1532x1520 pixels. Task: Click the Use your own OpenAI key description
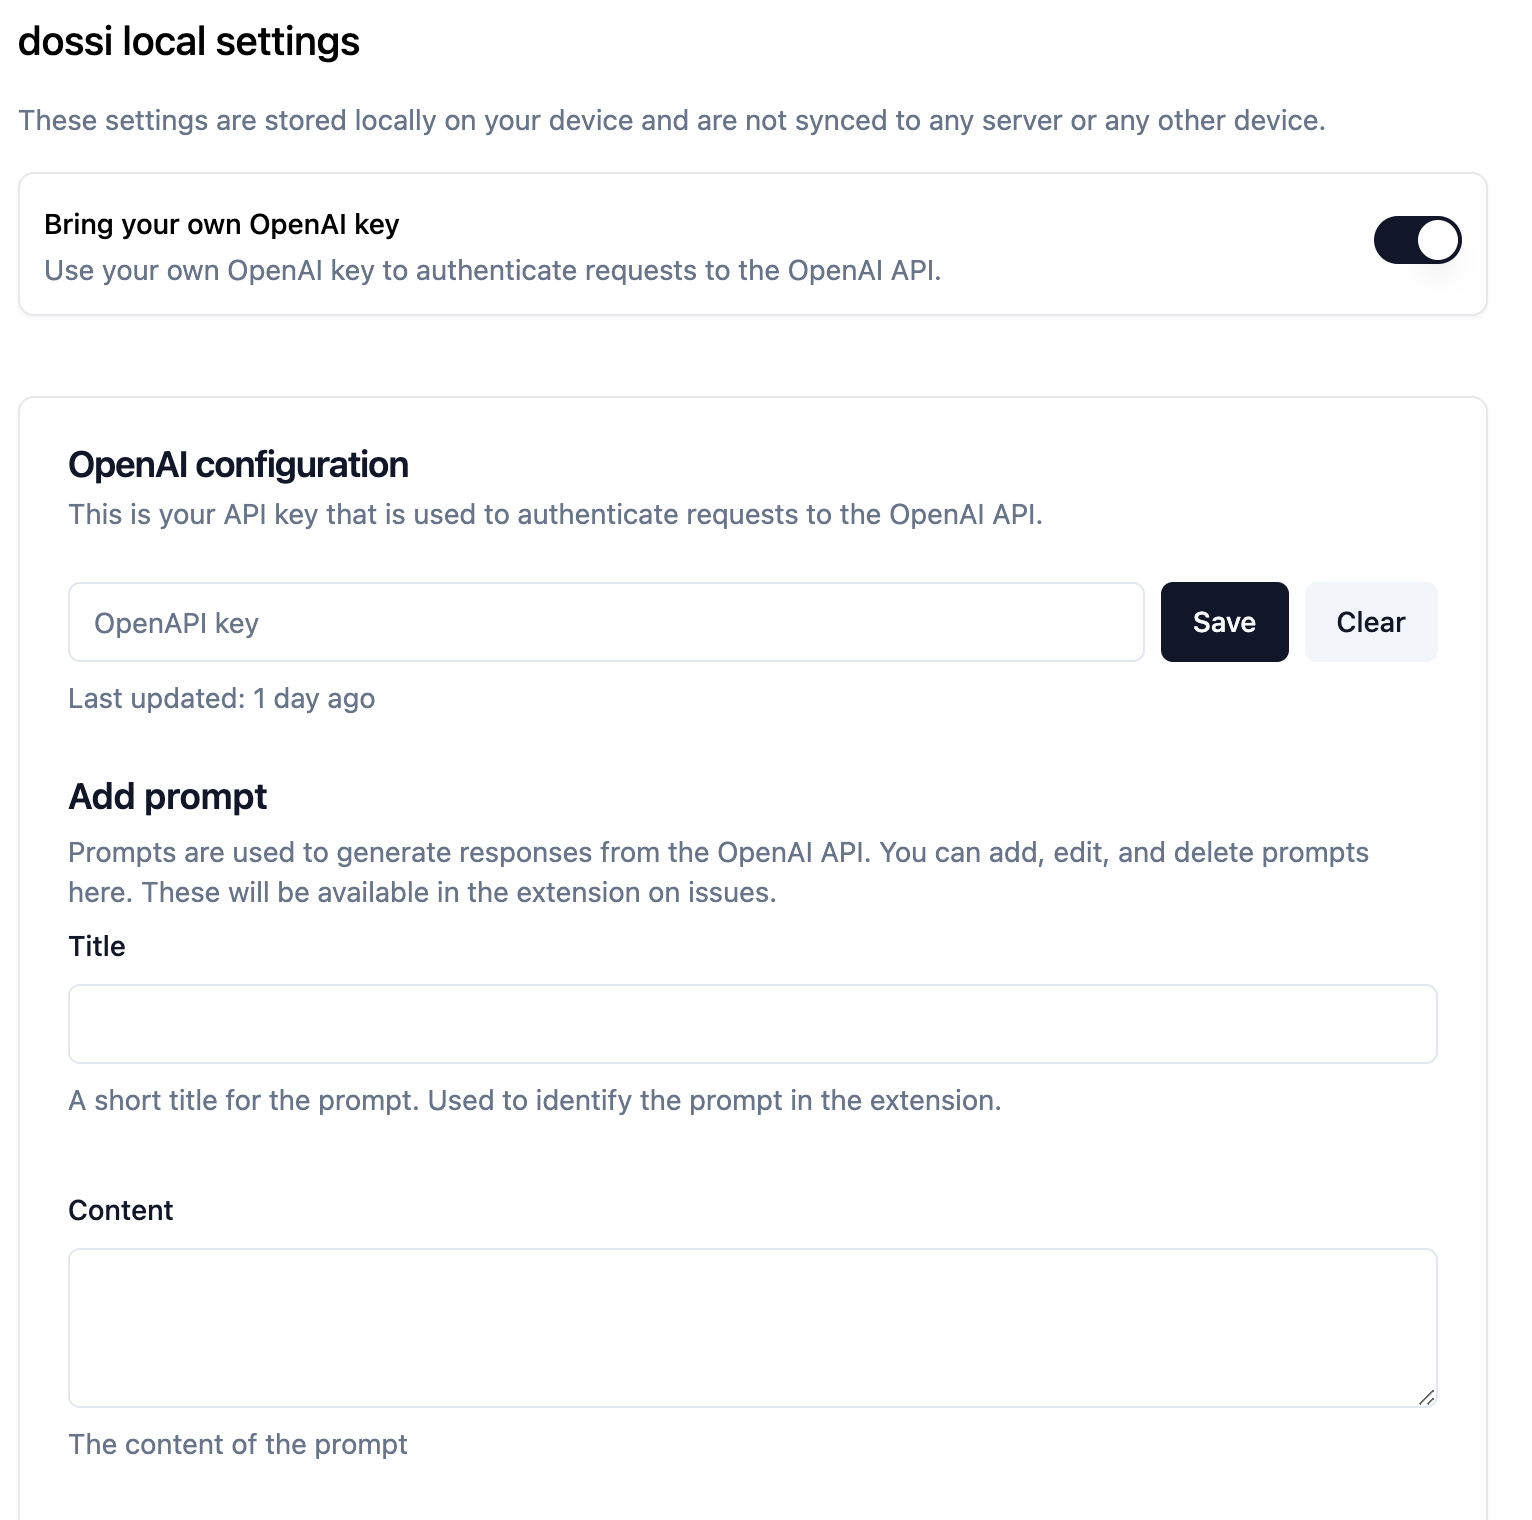tap(493, 270)
